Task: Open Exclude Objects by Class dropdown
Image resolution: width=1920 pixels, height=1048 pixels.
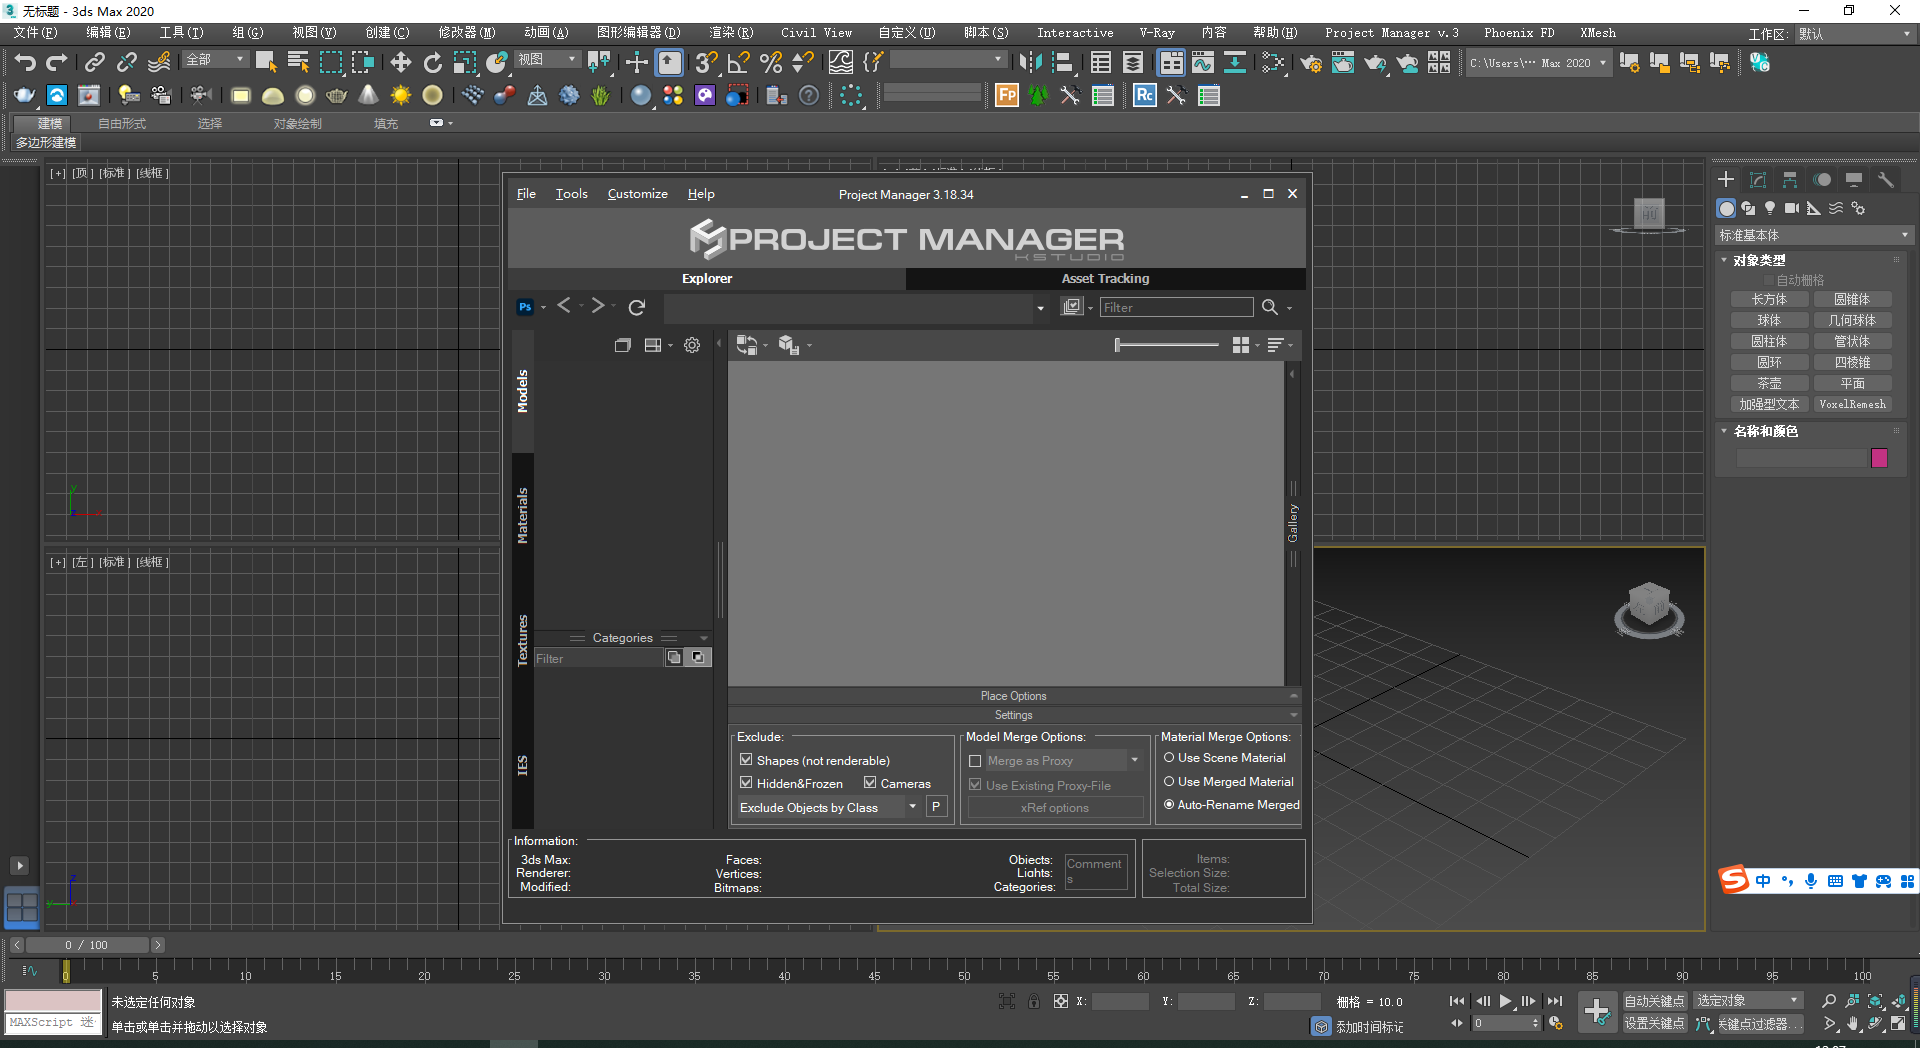Action: point(828,807)
